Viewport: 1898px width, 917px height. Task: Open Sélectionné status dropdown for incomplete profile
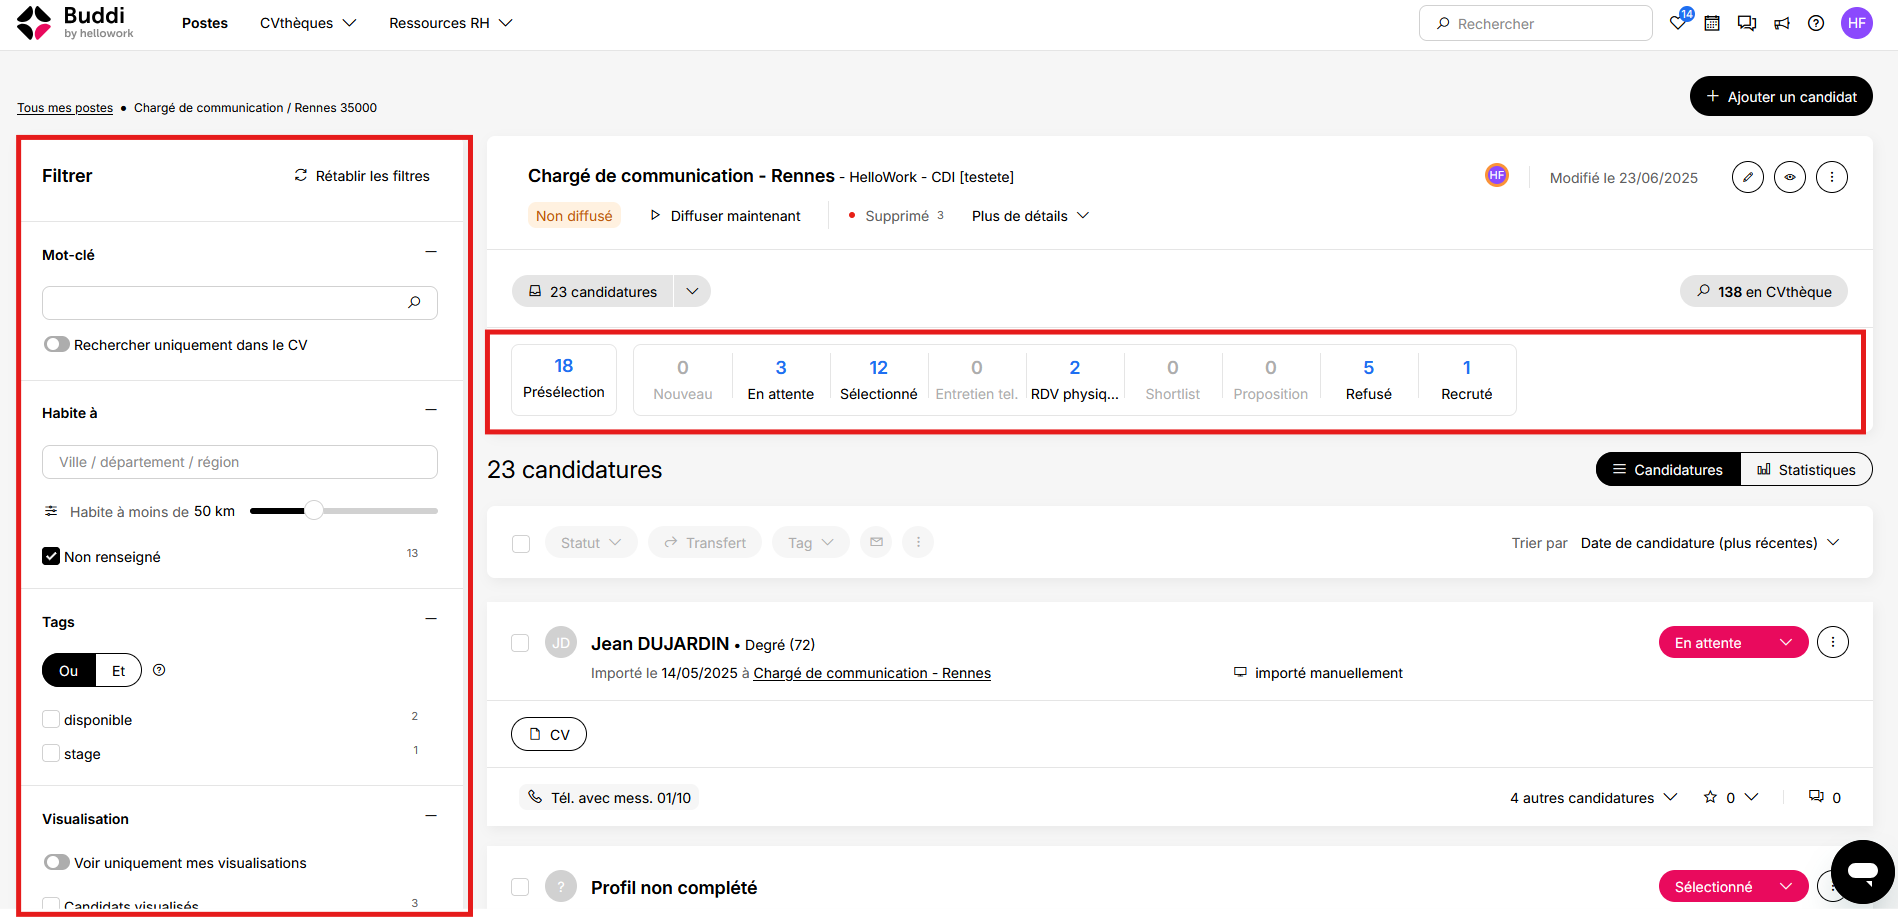tap(1733, 886)
